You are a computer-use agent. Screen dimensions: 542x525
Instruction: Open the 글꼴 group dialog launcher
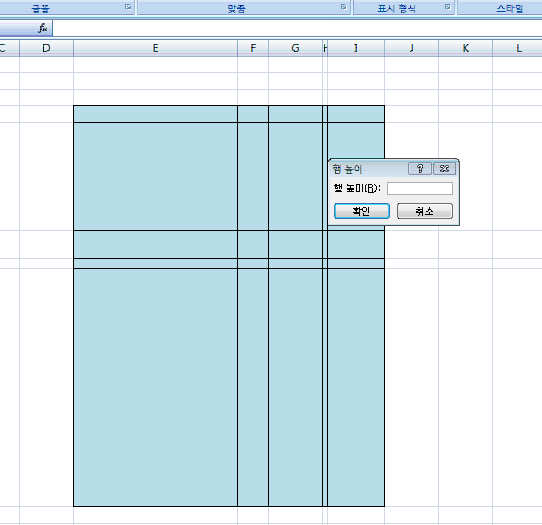click(128, 7)
